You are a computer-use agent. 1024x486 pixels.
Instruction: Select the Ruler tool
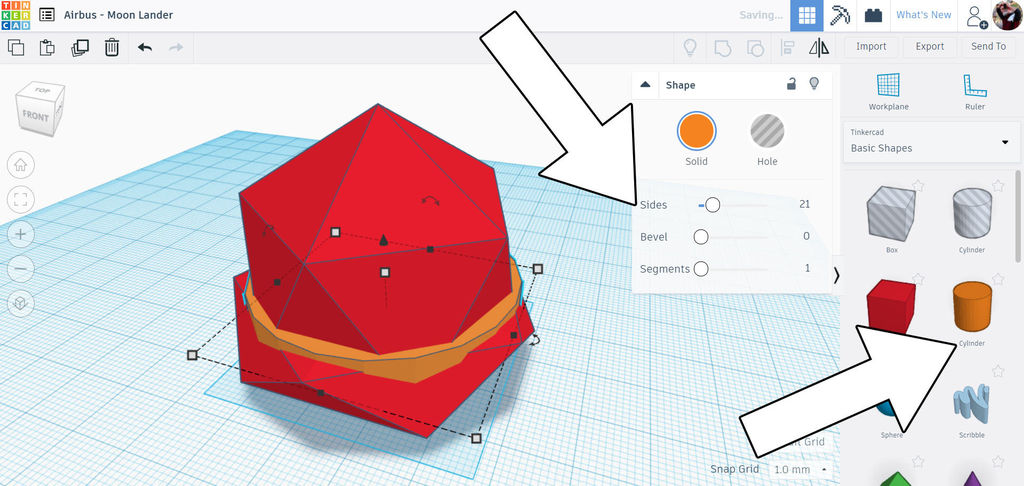(974, 91)
